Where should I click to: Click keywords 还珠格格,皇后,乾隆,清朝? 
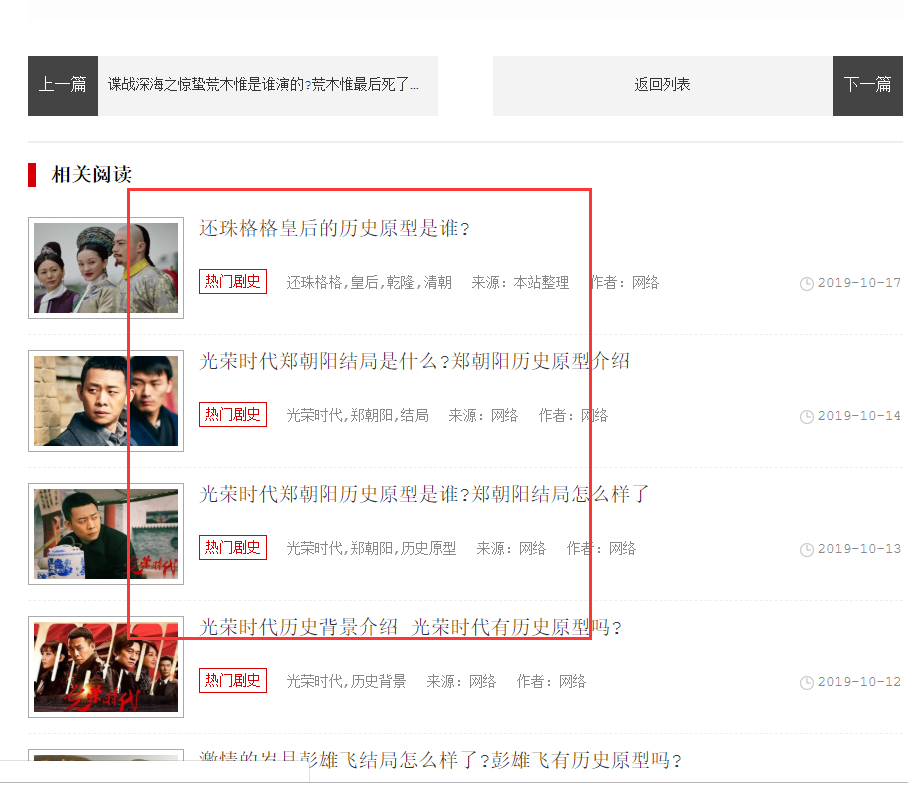[x=369, y=283]
